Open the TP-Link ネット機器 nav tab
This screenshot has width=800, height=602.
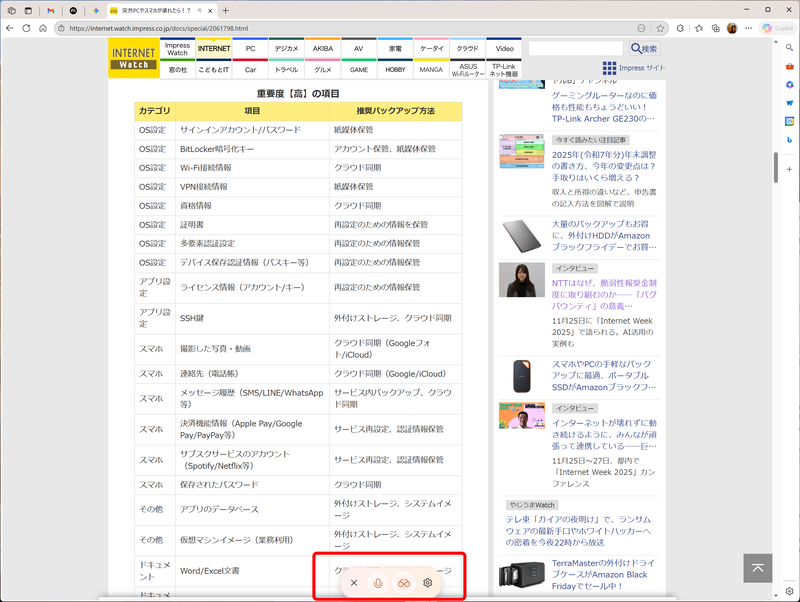click(x=504, y=69)
